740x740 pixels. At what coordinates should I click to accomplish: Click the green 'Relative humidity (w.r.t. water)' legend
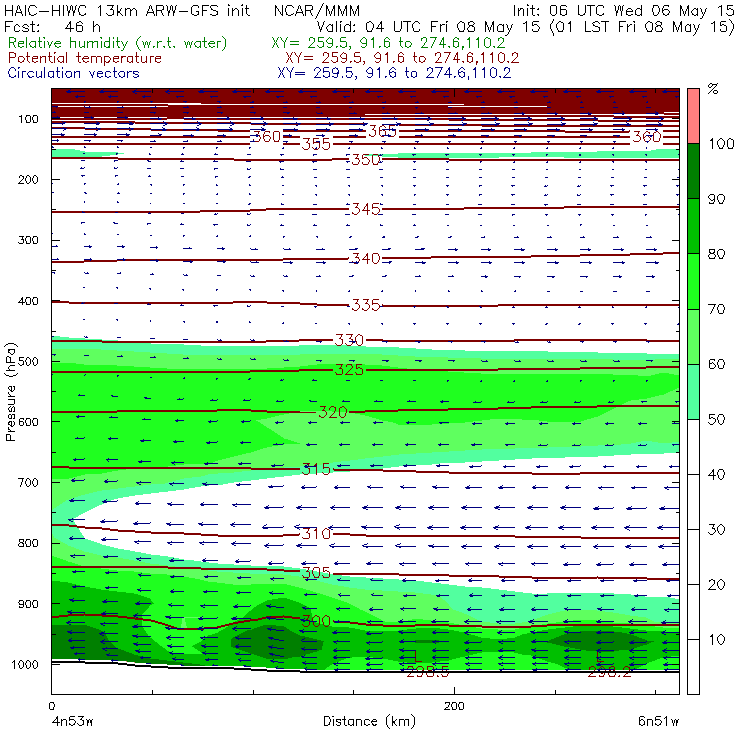(117, 43)
